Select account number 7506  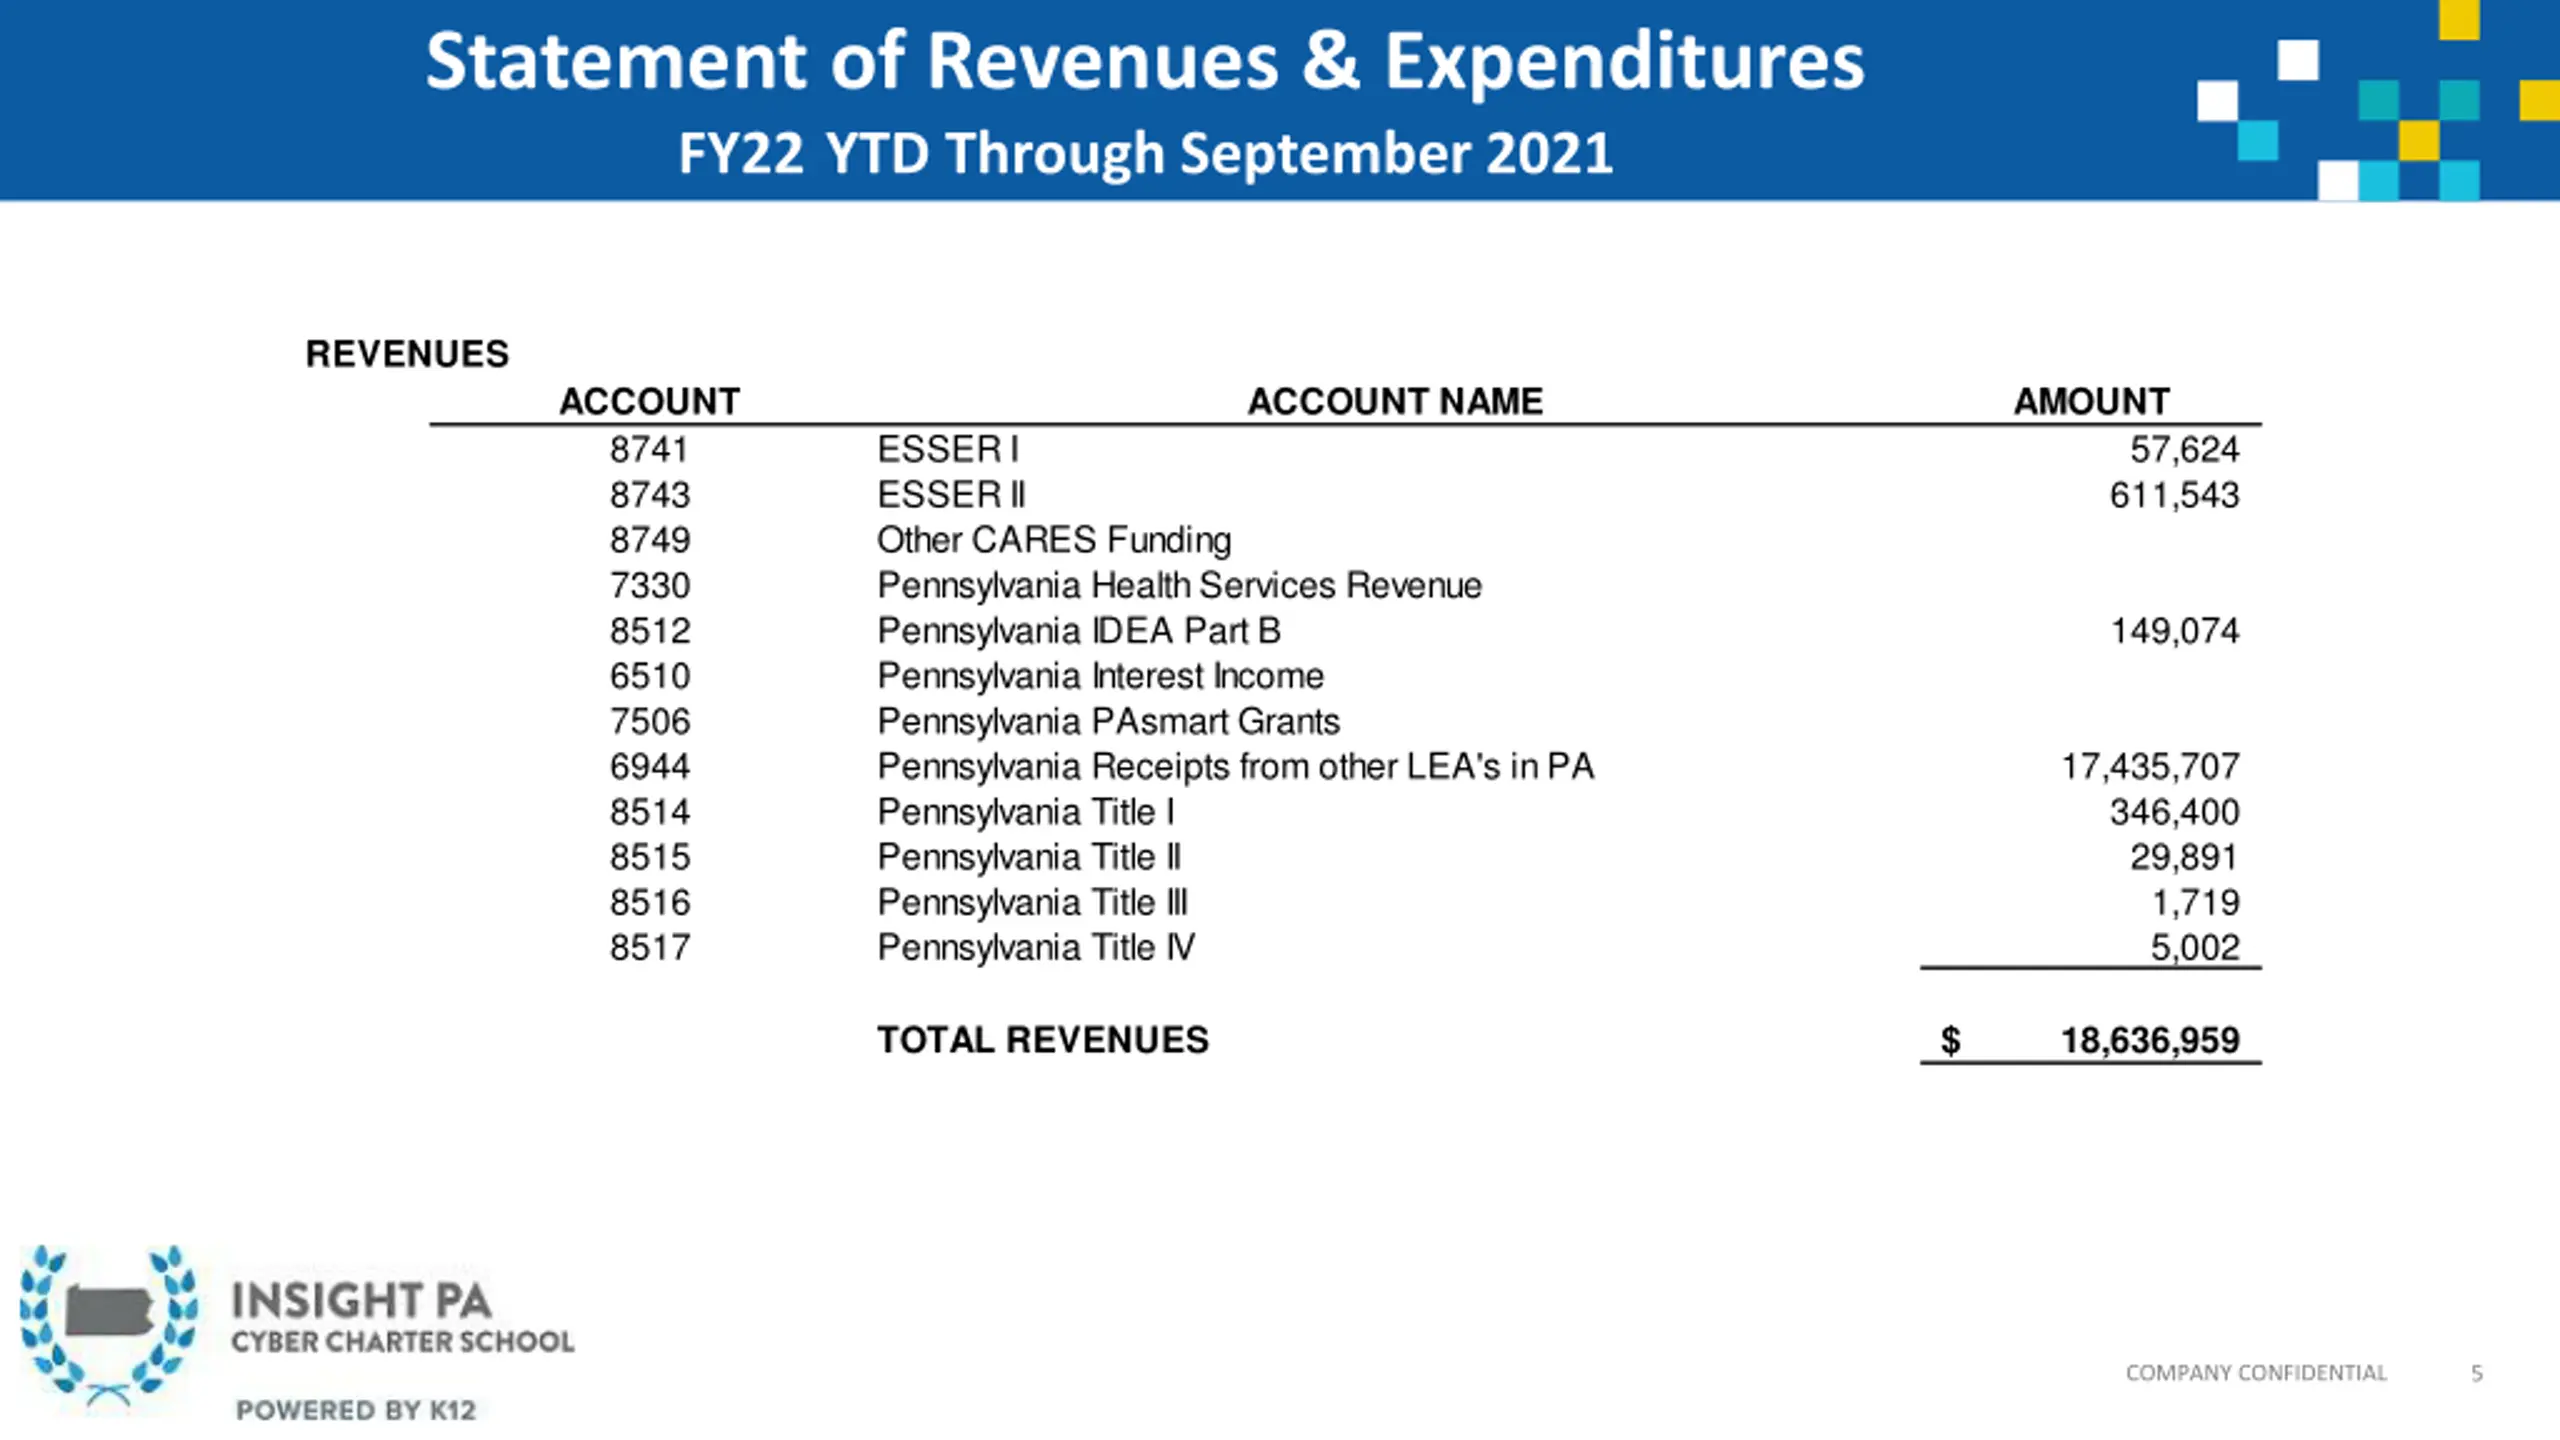click(x=650, y=721)
